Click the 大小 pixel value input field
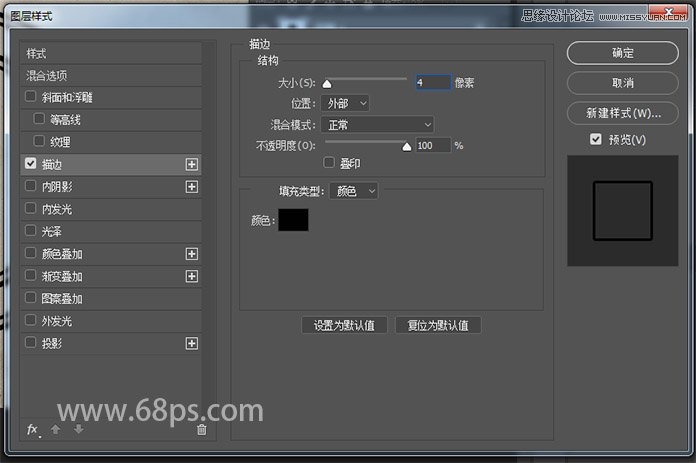This screenshot has width=696, height=463. pyautogui.click(x=433, y=83)
